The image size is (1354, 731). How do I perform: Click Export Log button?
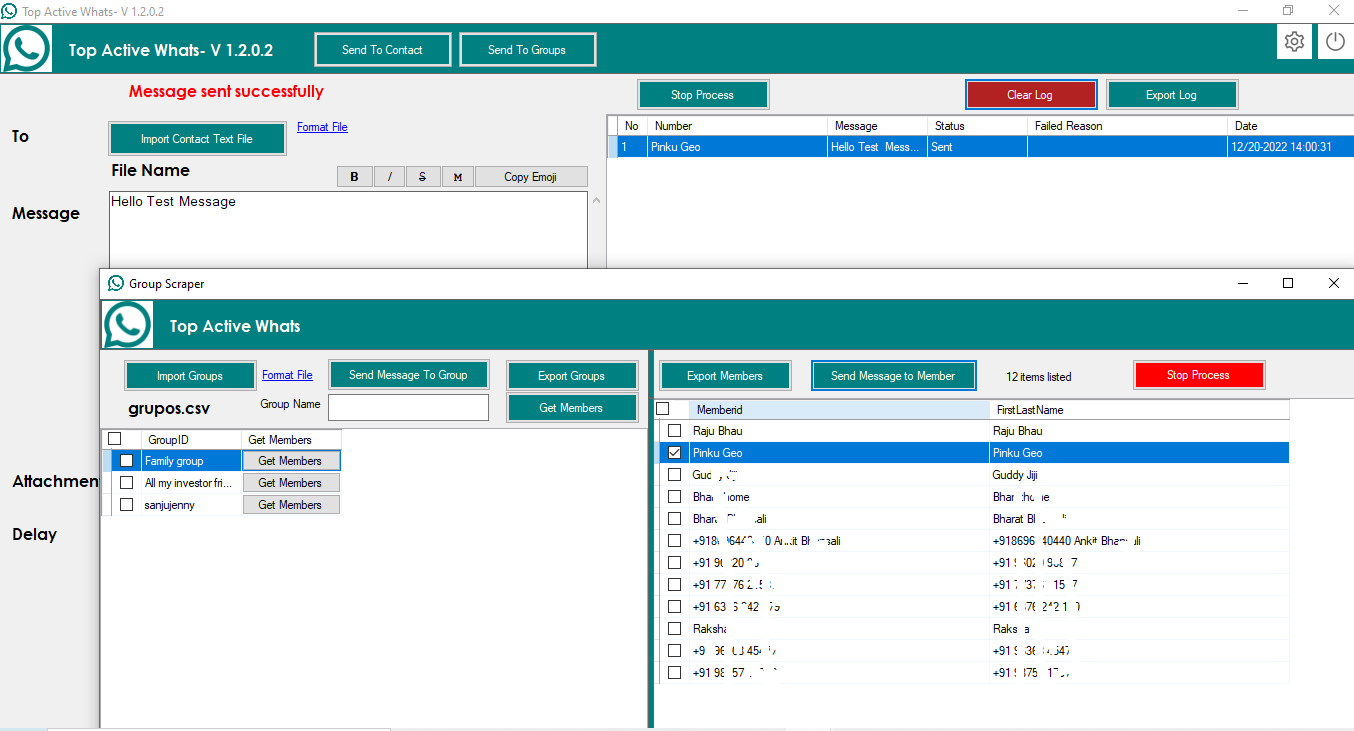1171,95
